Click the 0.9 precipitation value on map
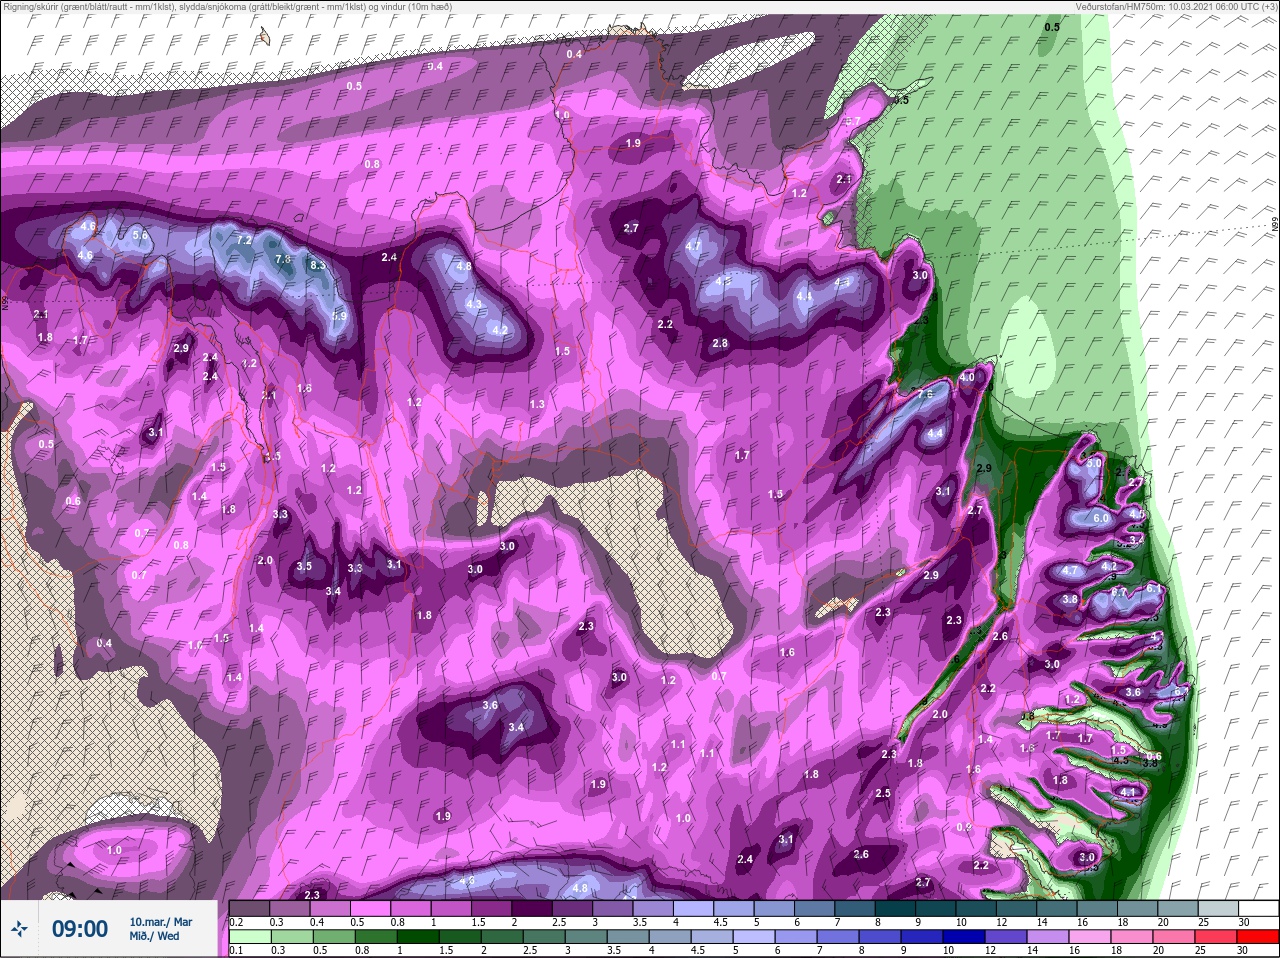 [x=964, y=827]
